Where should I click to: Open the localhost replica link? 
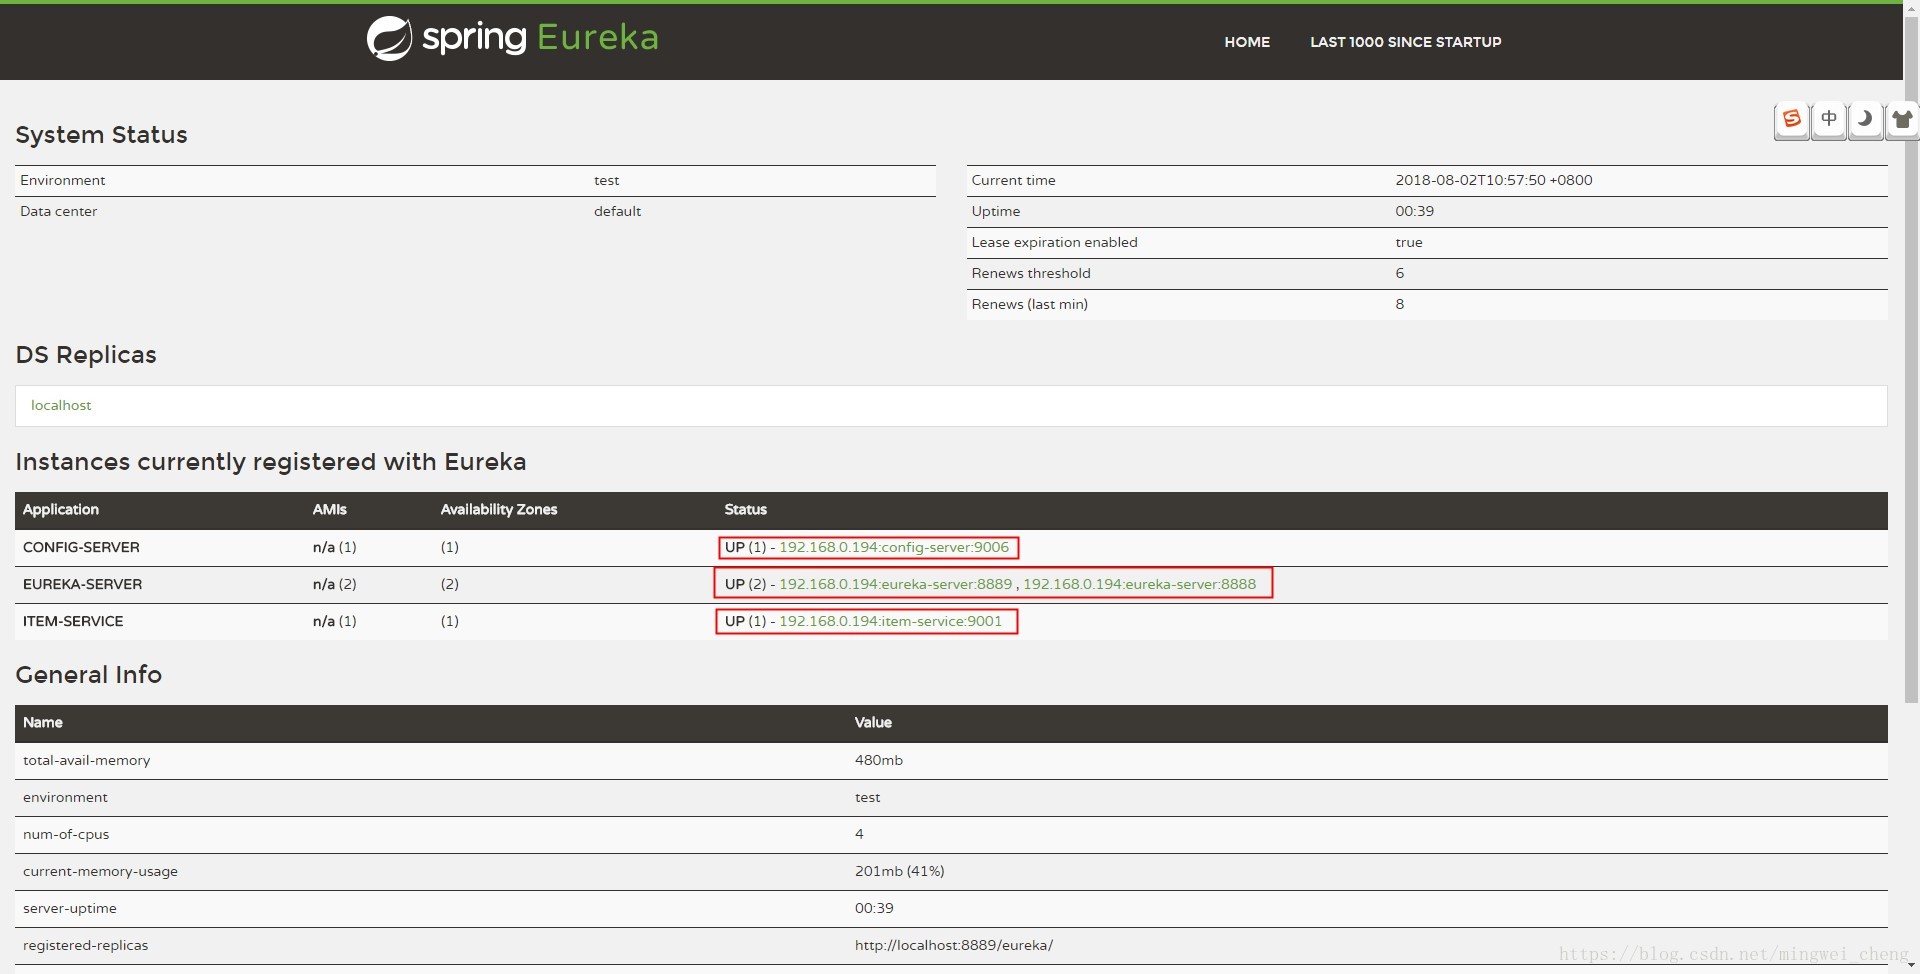pyautogui.click(x=61, y=405)
